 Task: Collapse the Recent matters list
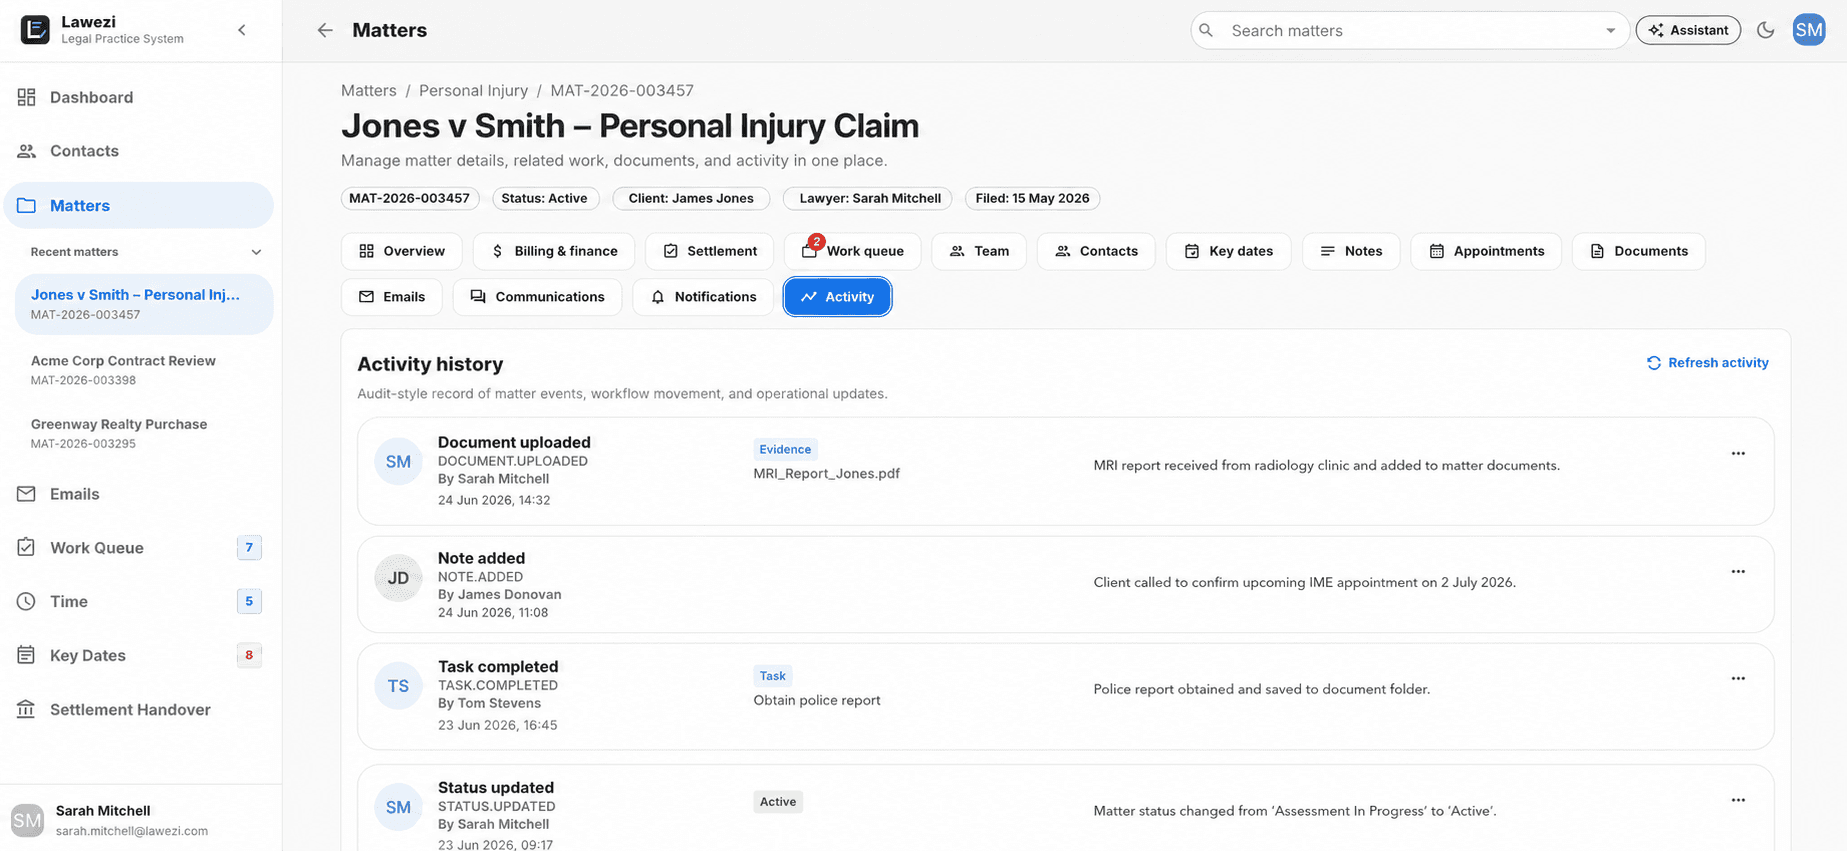256,252
